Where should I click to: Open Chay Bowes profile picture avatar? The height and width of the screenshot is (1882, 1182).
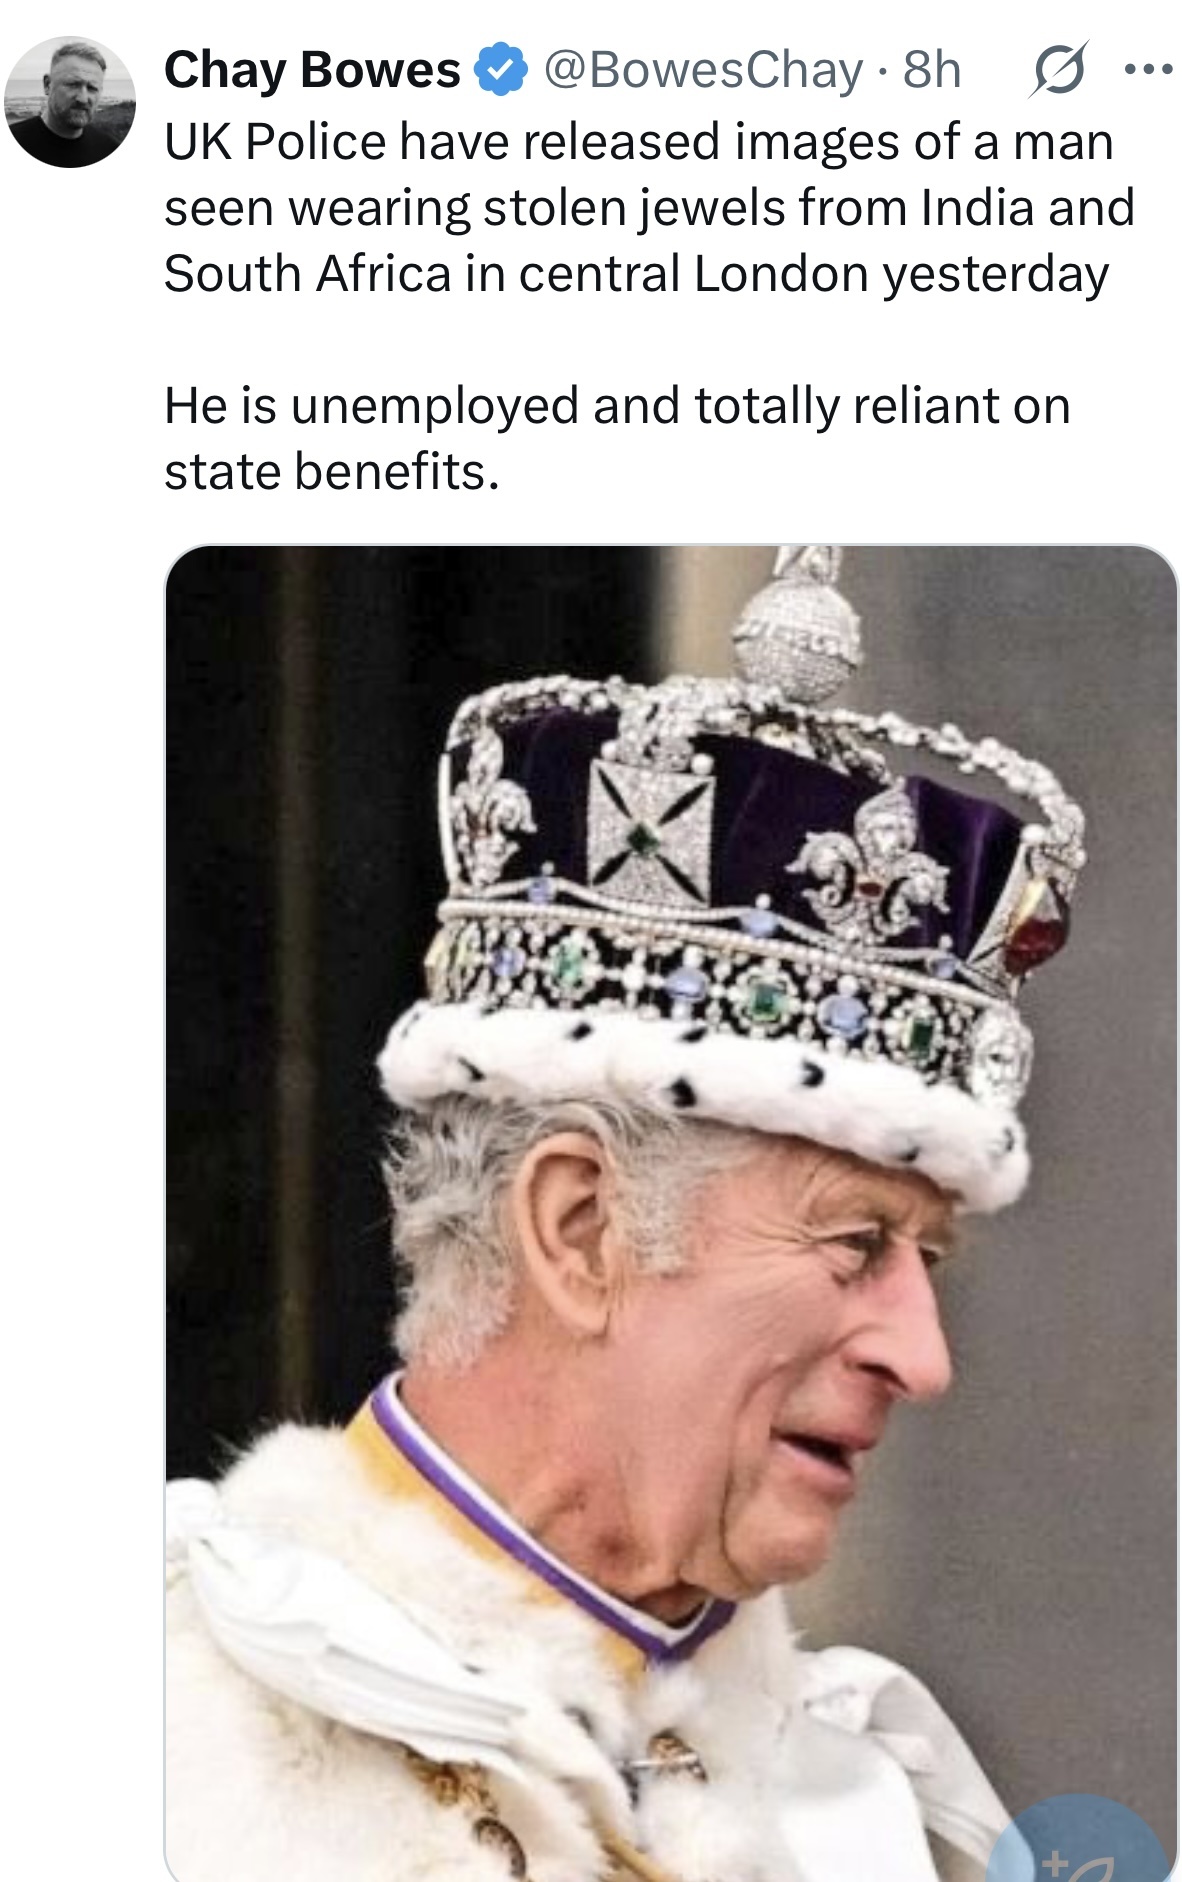[69, 102]
